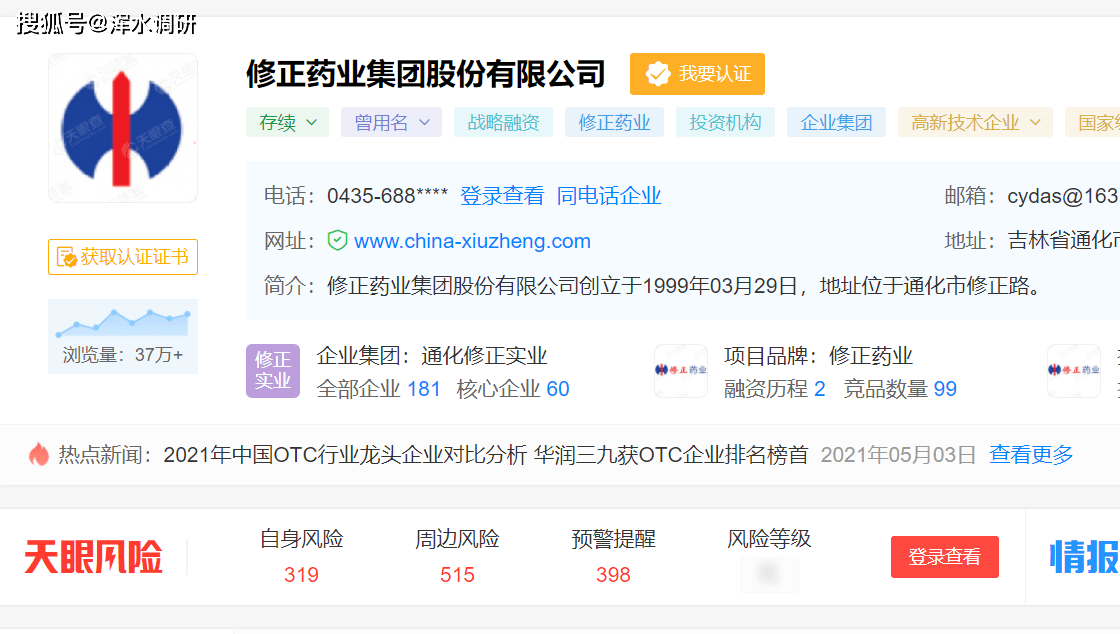Open the 通化修正实业 enterprise group
This screenshot has width=1120, height=634.
[484, 356]
